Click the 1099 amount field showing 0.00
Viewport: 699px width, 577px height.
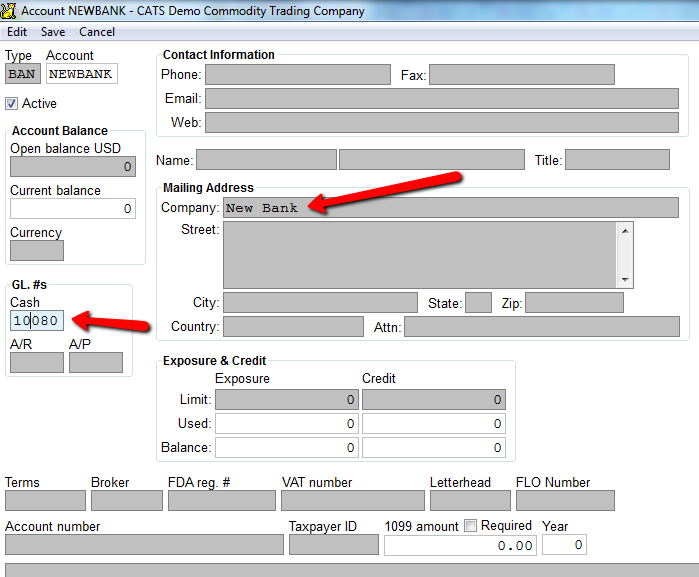461,545
